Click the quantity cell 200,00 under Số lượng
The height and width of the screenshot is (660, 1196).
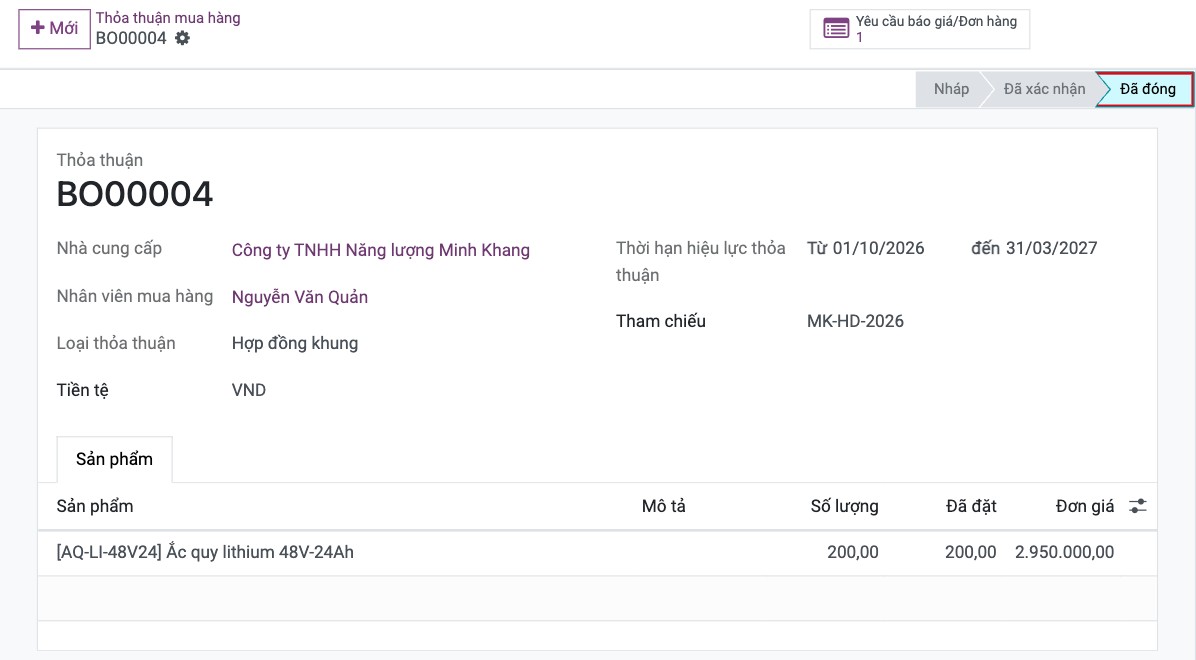pos(853,552)
